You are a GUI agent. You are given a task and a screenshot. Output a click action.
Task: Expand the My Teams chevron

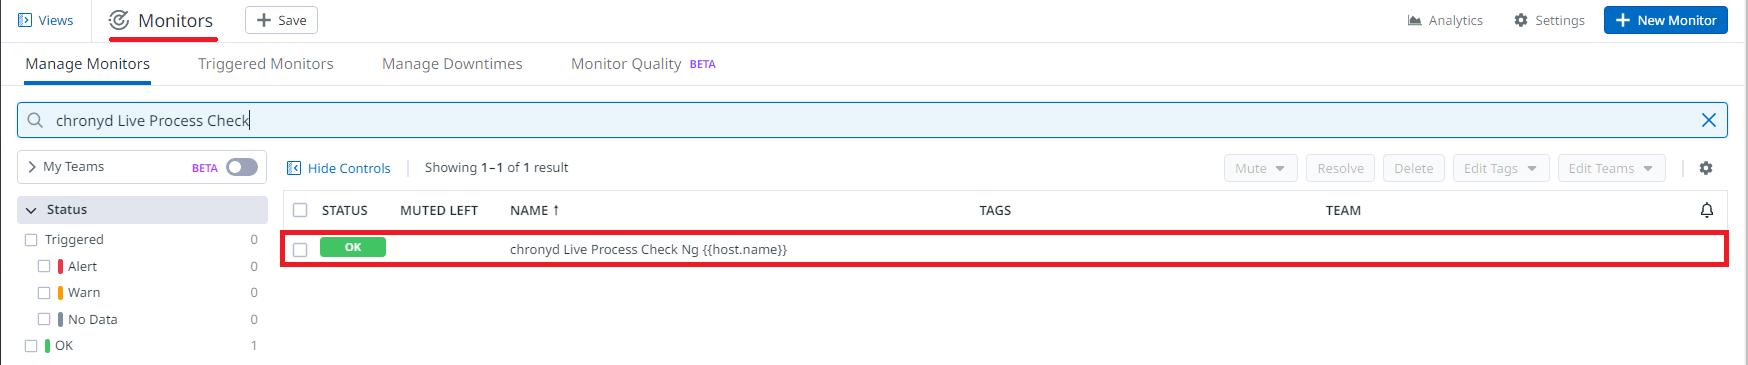pos(32,167)
